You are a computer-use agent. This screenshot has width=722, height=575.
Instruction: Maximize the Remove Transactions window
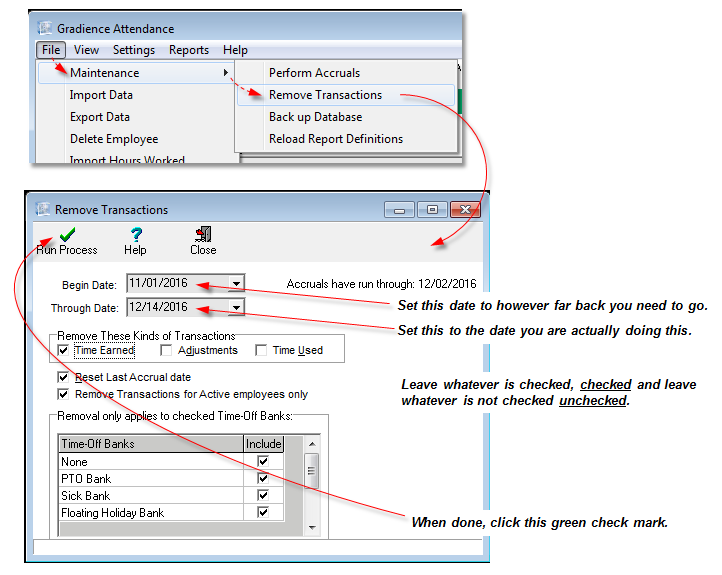432,210
